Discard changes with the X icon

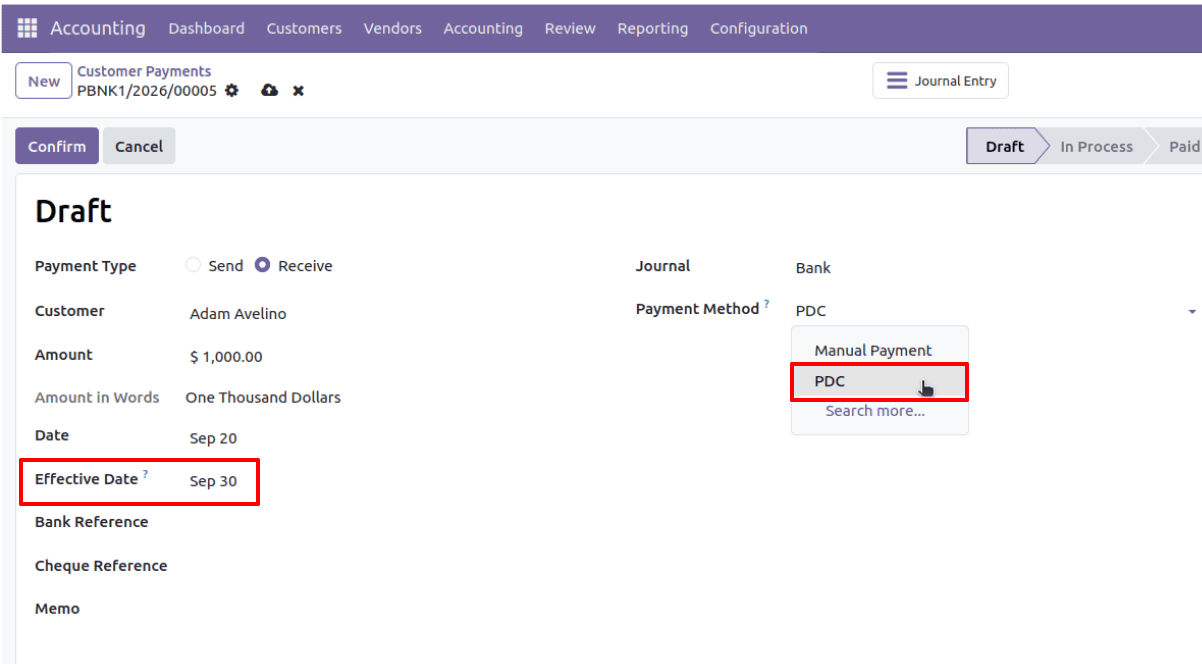pyautogui.click(x=298, y=90)
